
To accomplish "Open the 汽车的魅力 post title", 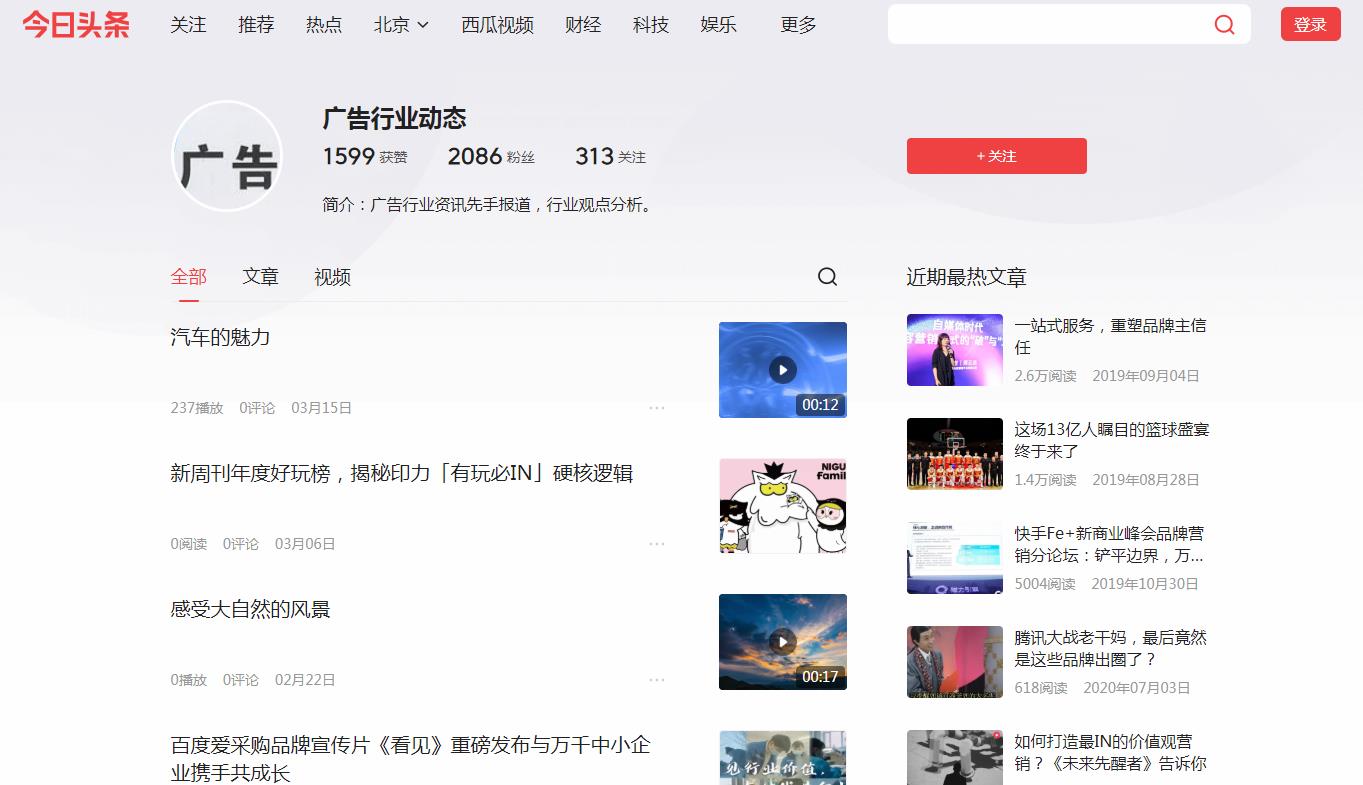I will pyautogui.click(x=220, y=337).
